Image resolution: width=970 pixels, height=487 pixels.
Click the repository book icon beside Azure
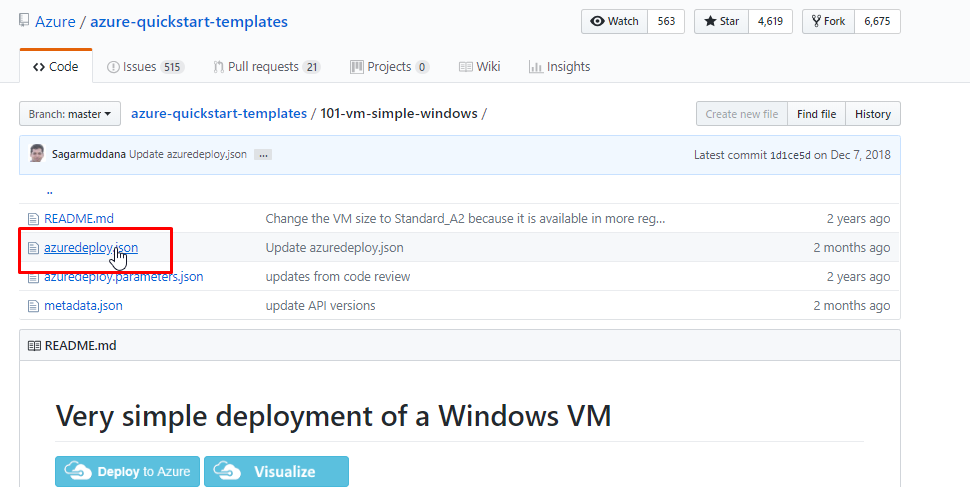24,20
